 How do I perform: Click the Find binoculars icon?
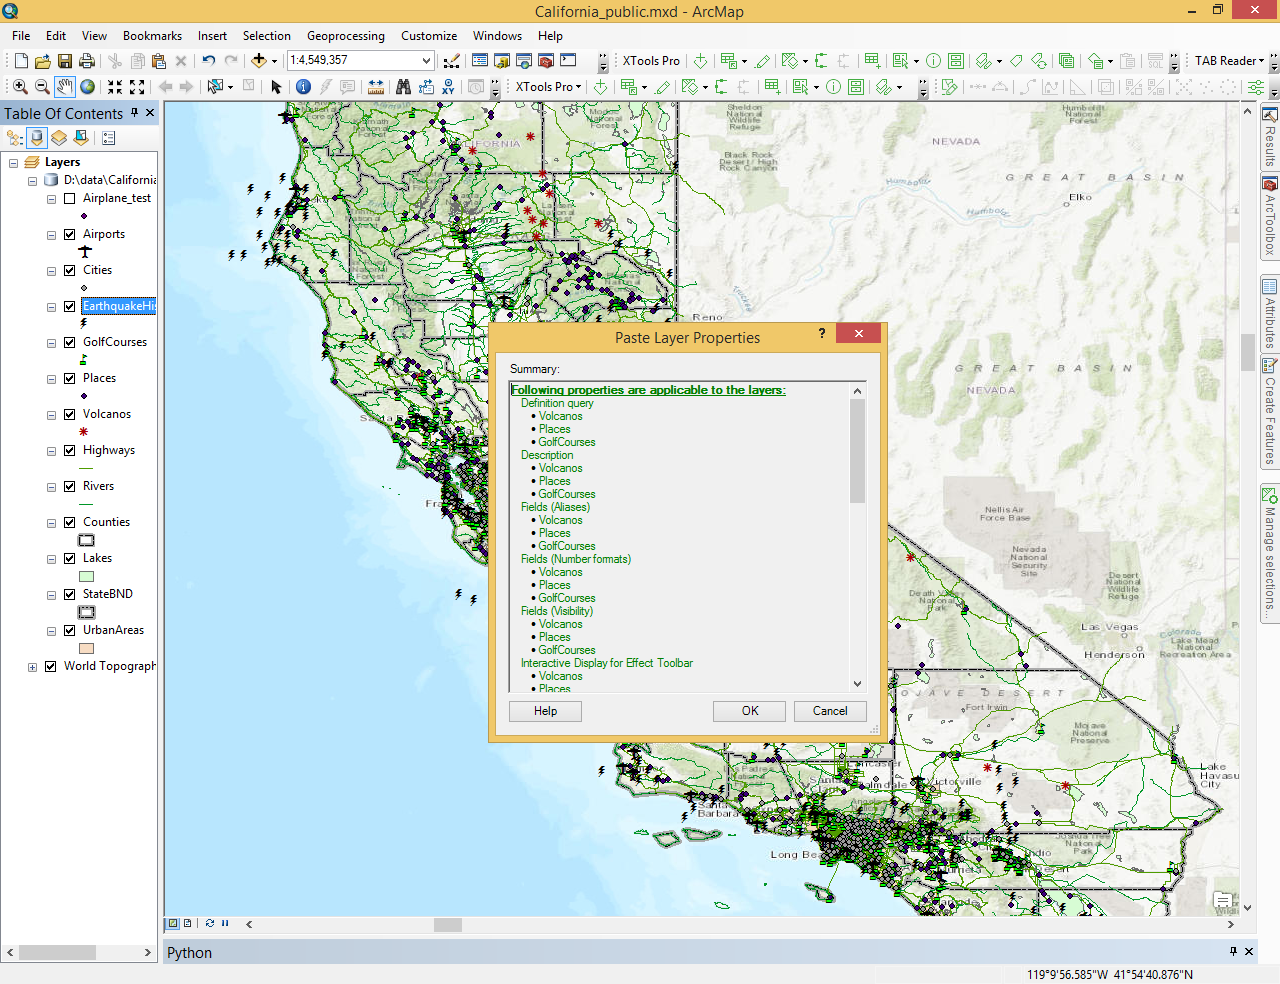pyautogui.click(x=403, y=87)
